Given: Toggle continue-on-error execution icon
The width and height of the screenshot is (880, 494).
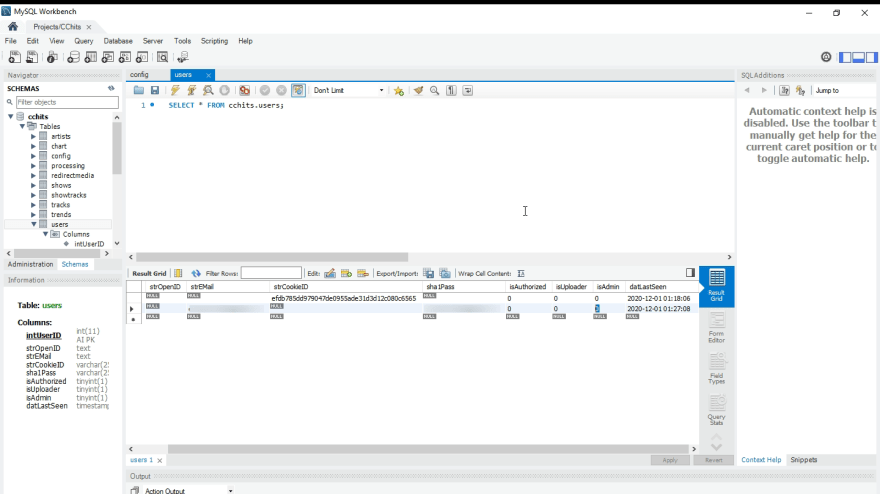Looking at the screenshot, I should [245, 90].
